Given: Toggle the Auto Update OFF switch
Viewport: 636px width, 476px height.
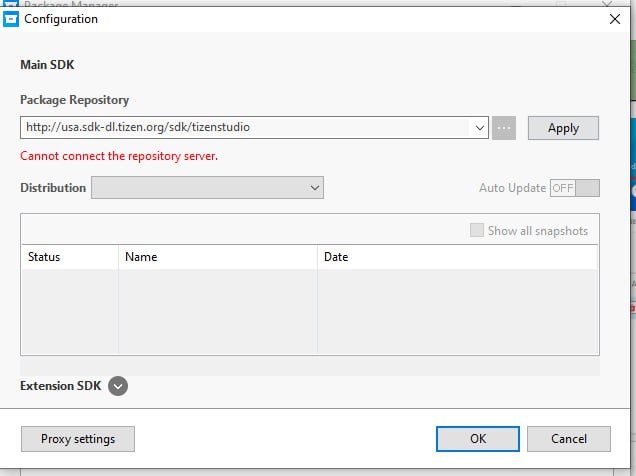Looking at the screenshot, I should point(574,188).
